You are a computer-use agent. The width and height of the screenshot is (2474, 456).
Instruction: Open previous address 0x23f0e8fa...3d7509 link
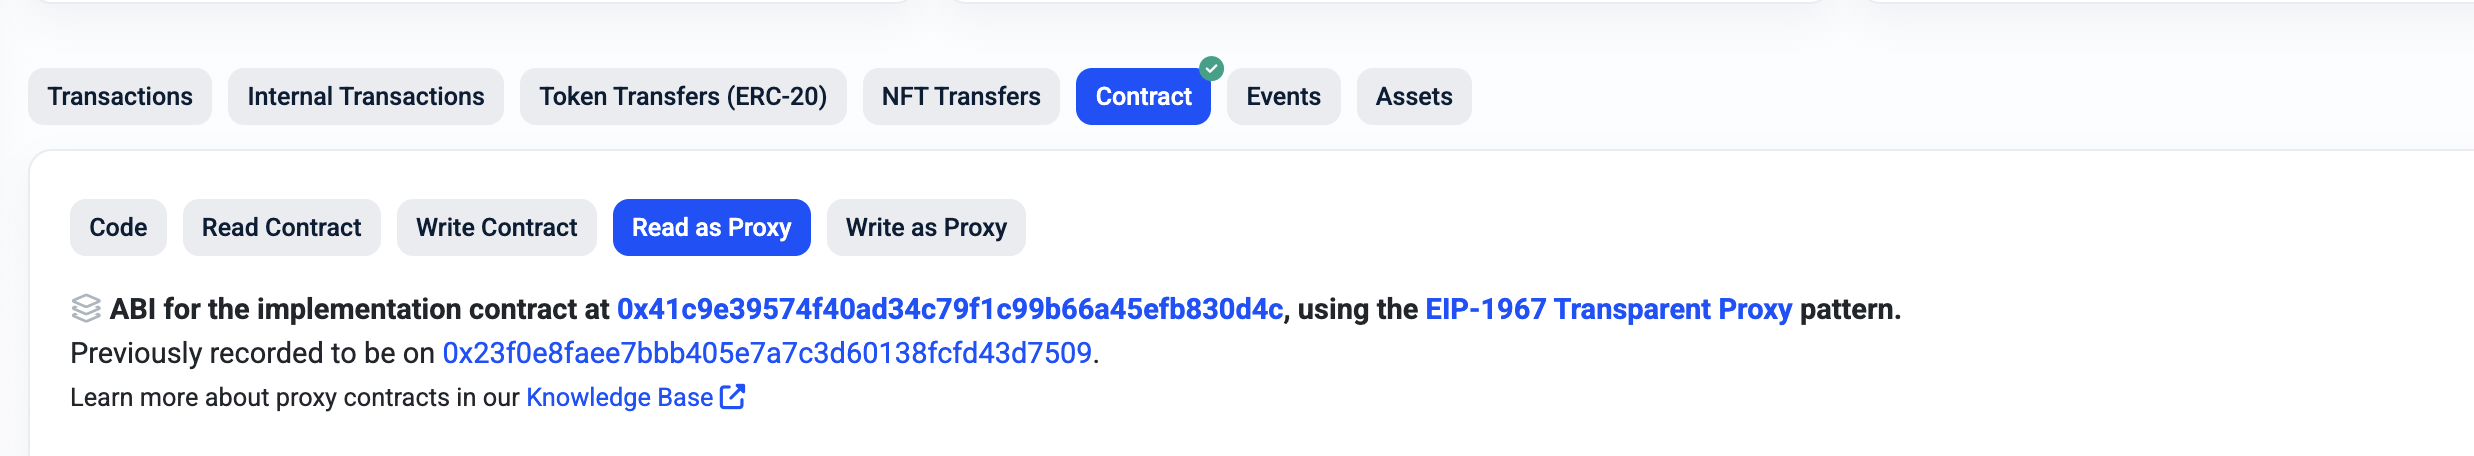(767, 354)
